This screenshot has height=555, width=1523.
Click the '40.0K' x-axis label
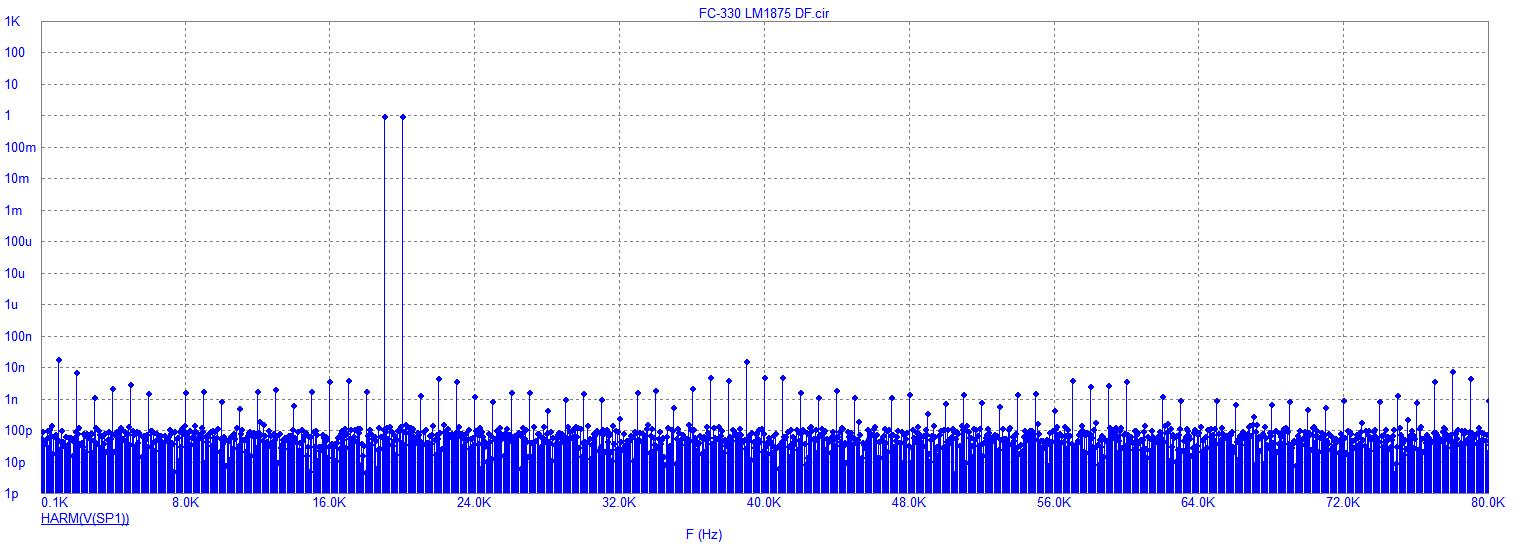pos(764,503)
